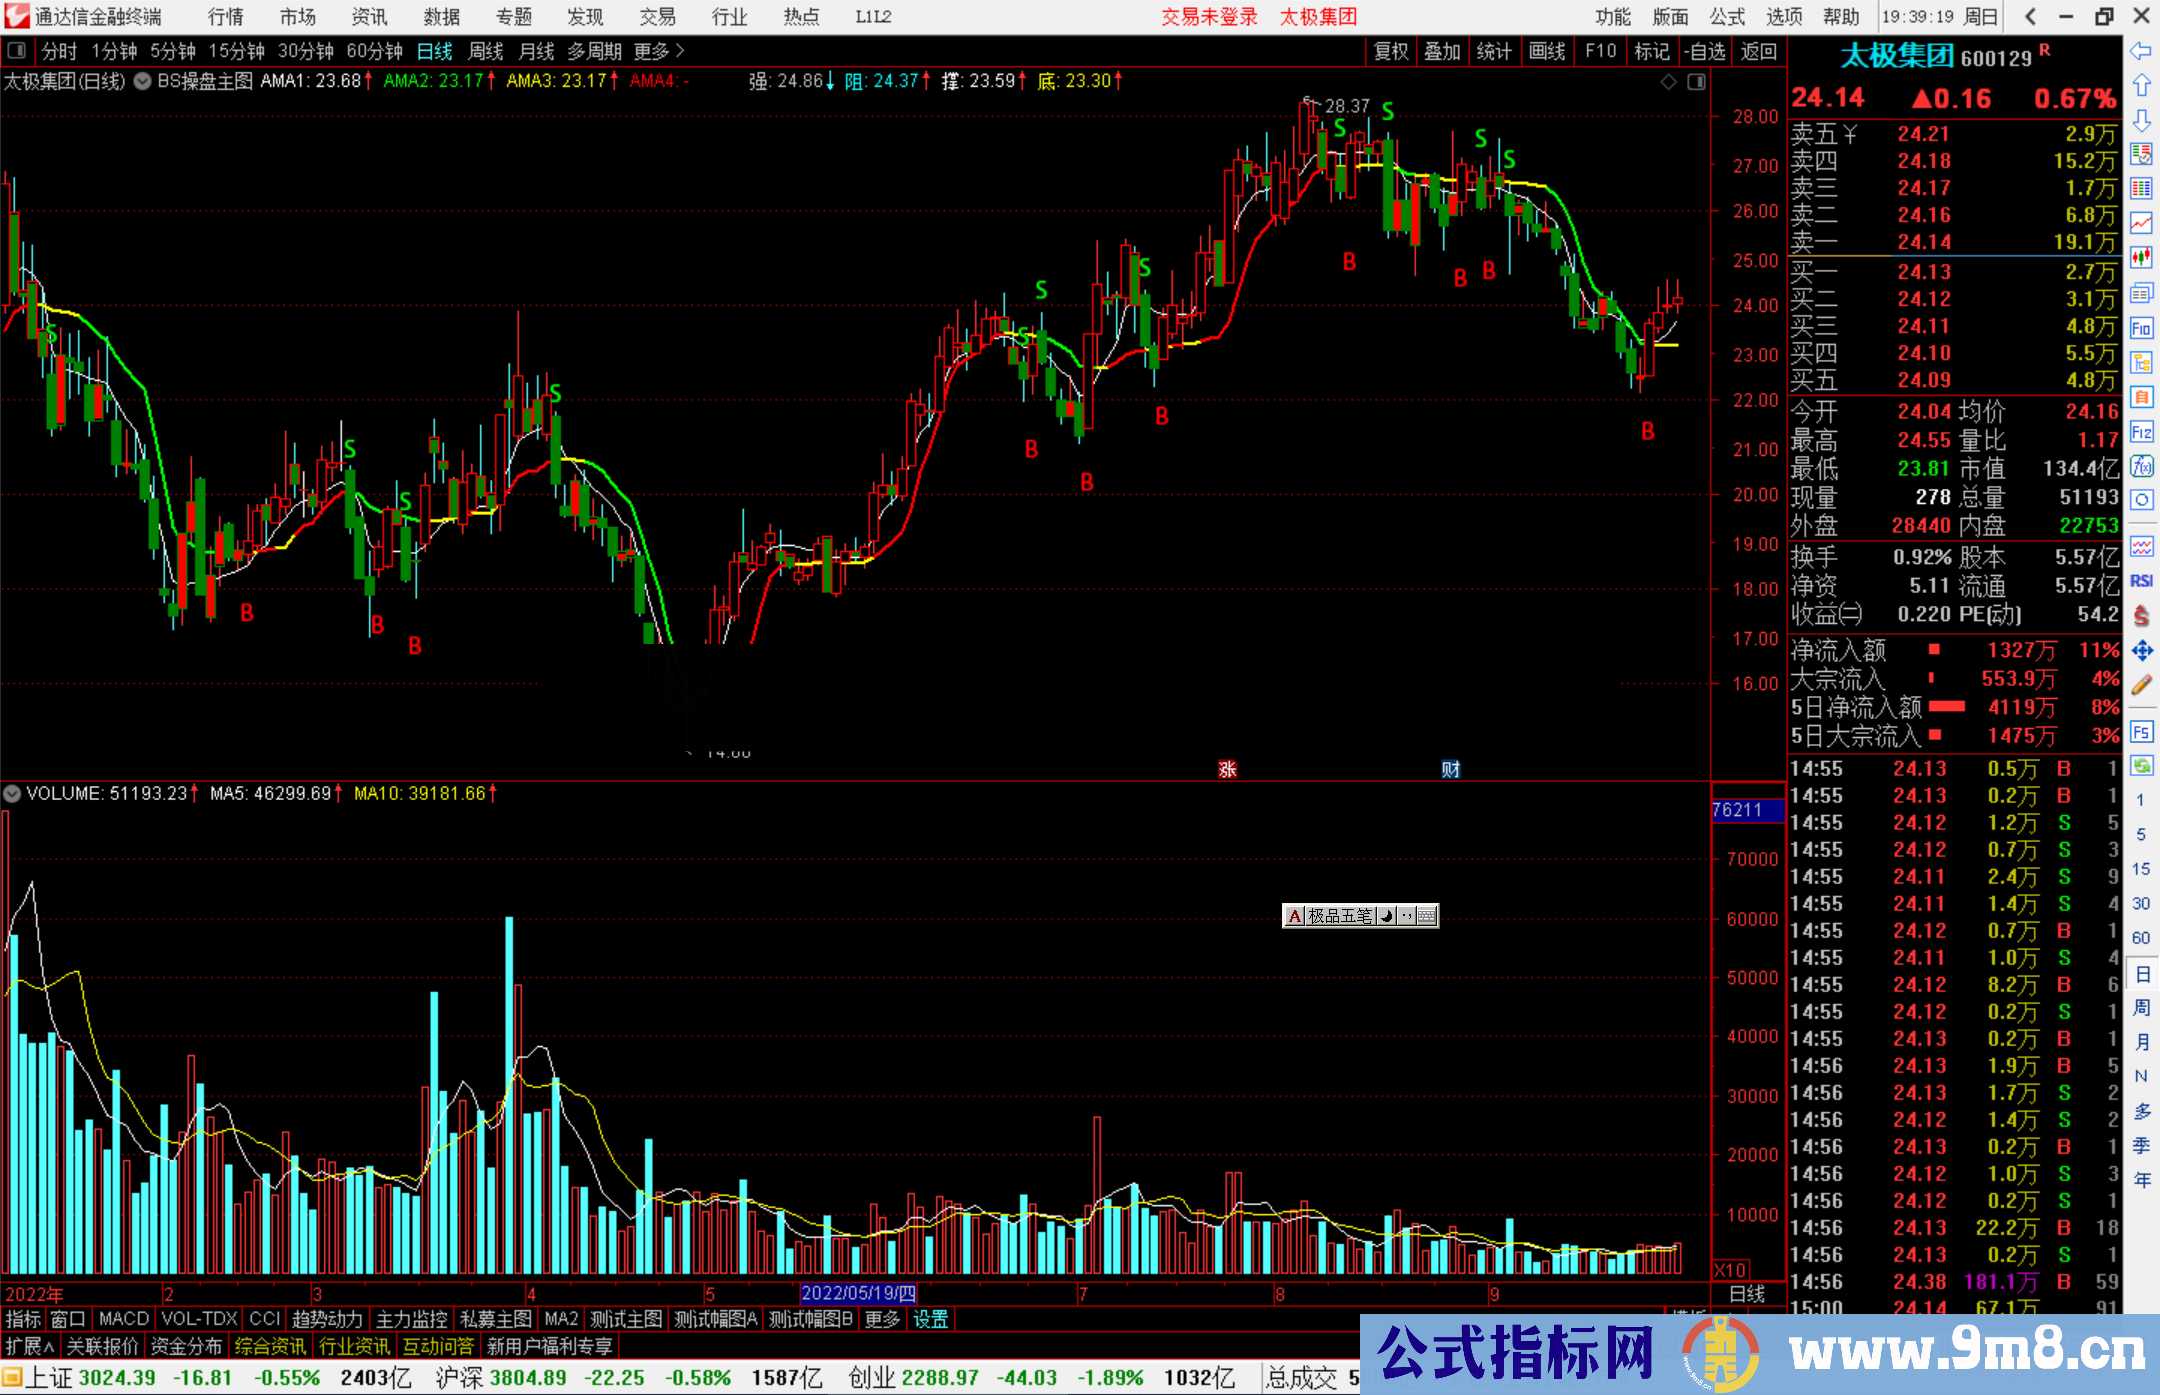Click the 极品五笔 input method toolbar
Viewport: 2160px width, 1395px height.
1360,916
